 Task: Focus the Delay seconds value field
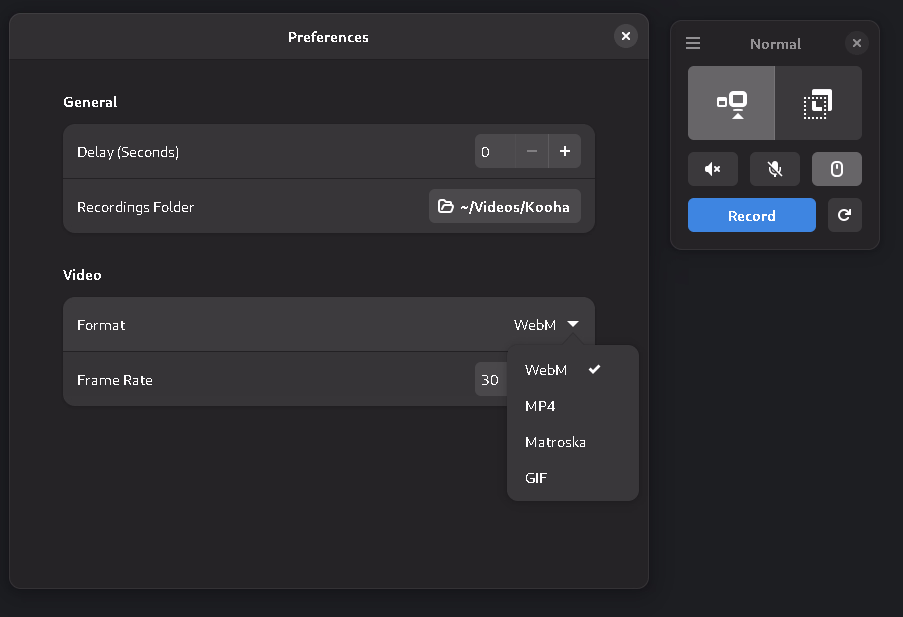495,152
